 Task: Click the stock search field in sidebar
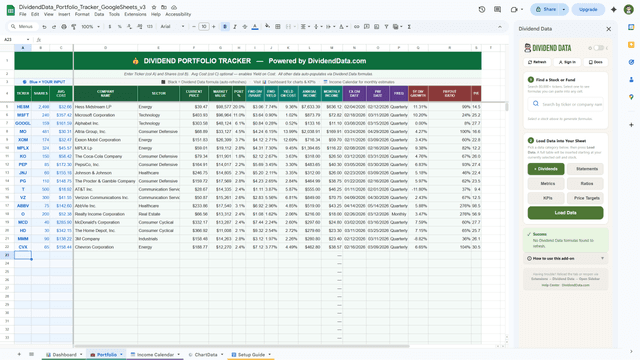click(x=565, y=104)
